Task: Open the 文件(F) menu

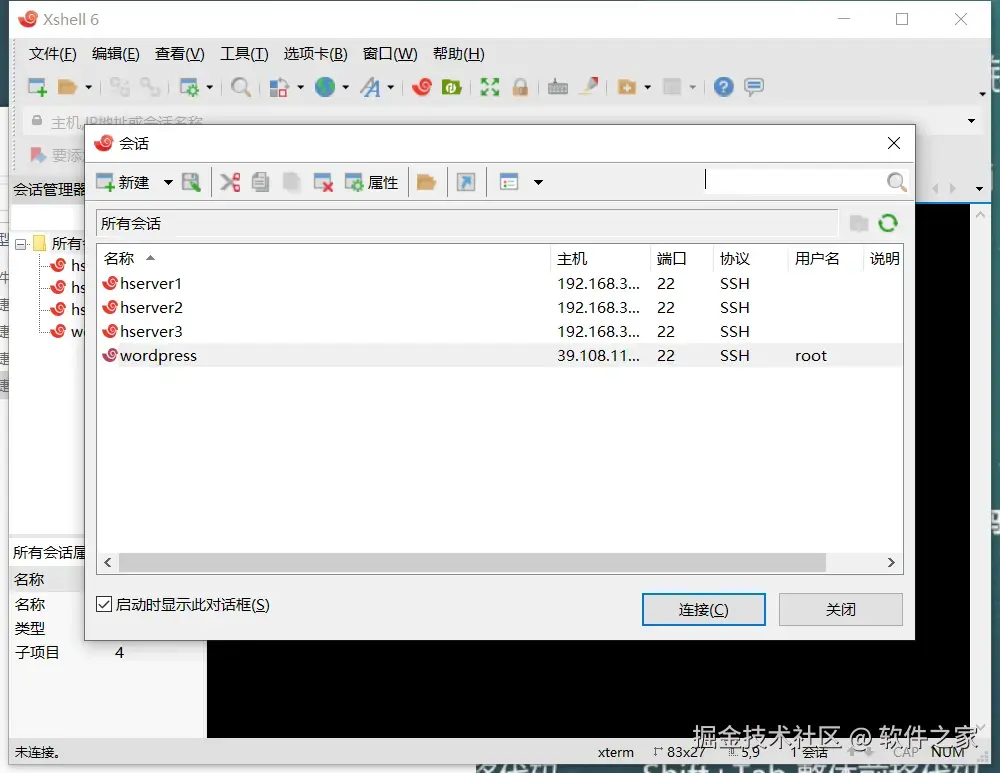Action: [x=52, y=54]
